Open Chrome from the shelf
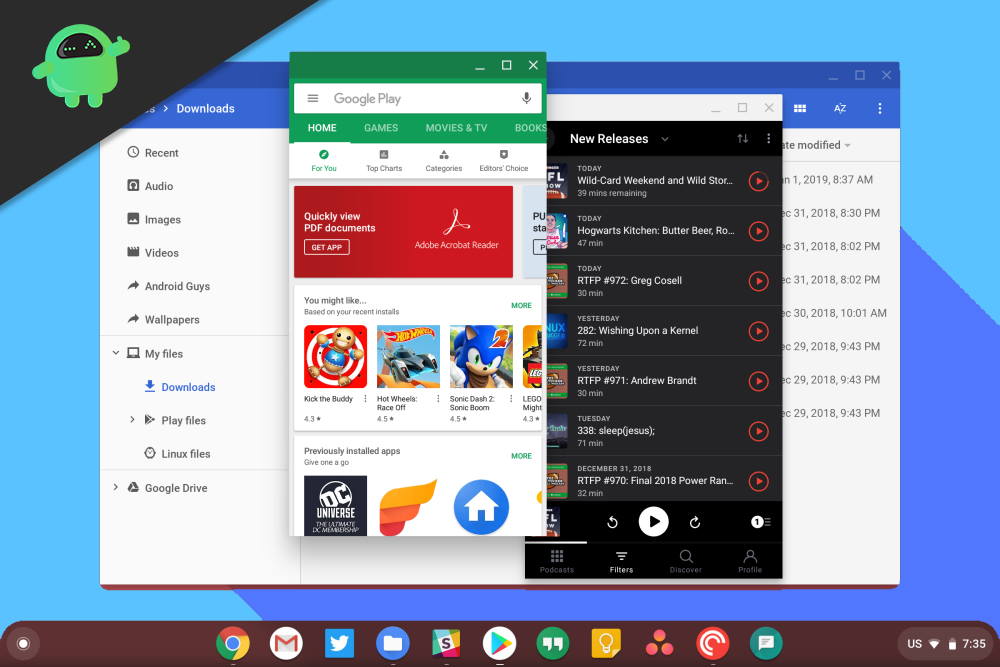Image resolution: width=1000 pixels, height=667 pixels. [233, 643]
